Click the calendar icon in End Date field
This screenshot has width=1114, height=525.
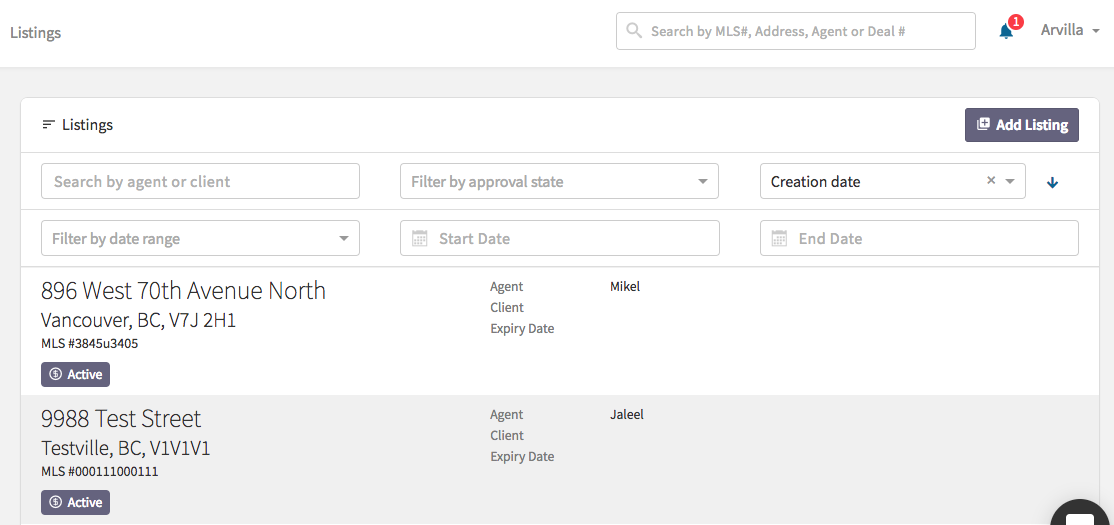[780, 239]
